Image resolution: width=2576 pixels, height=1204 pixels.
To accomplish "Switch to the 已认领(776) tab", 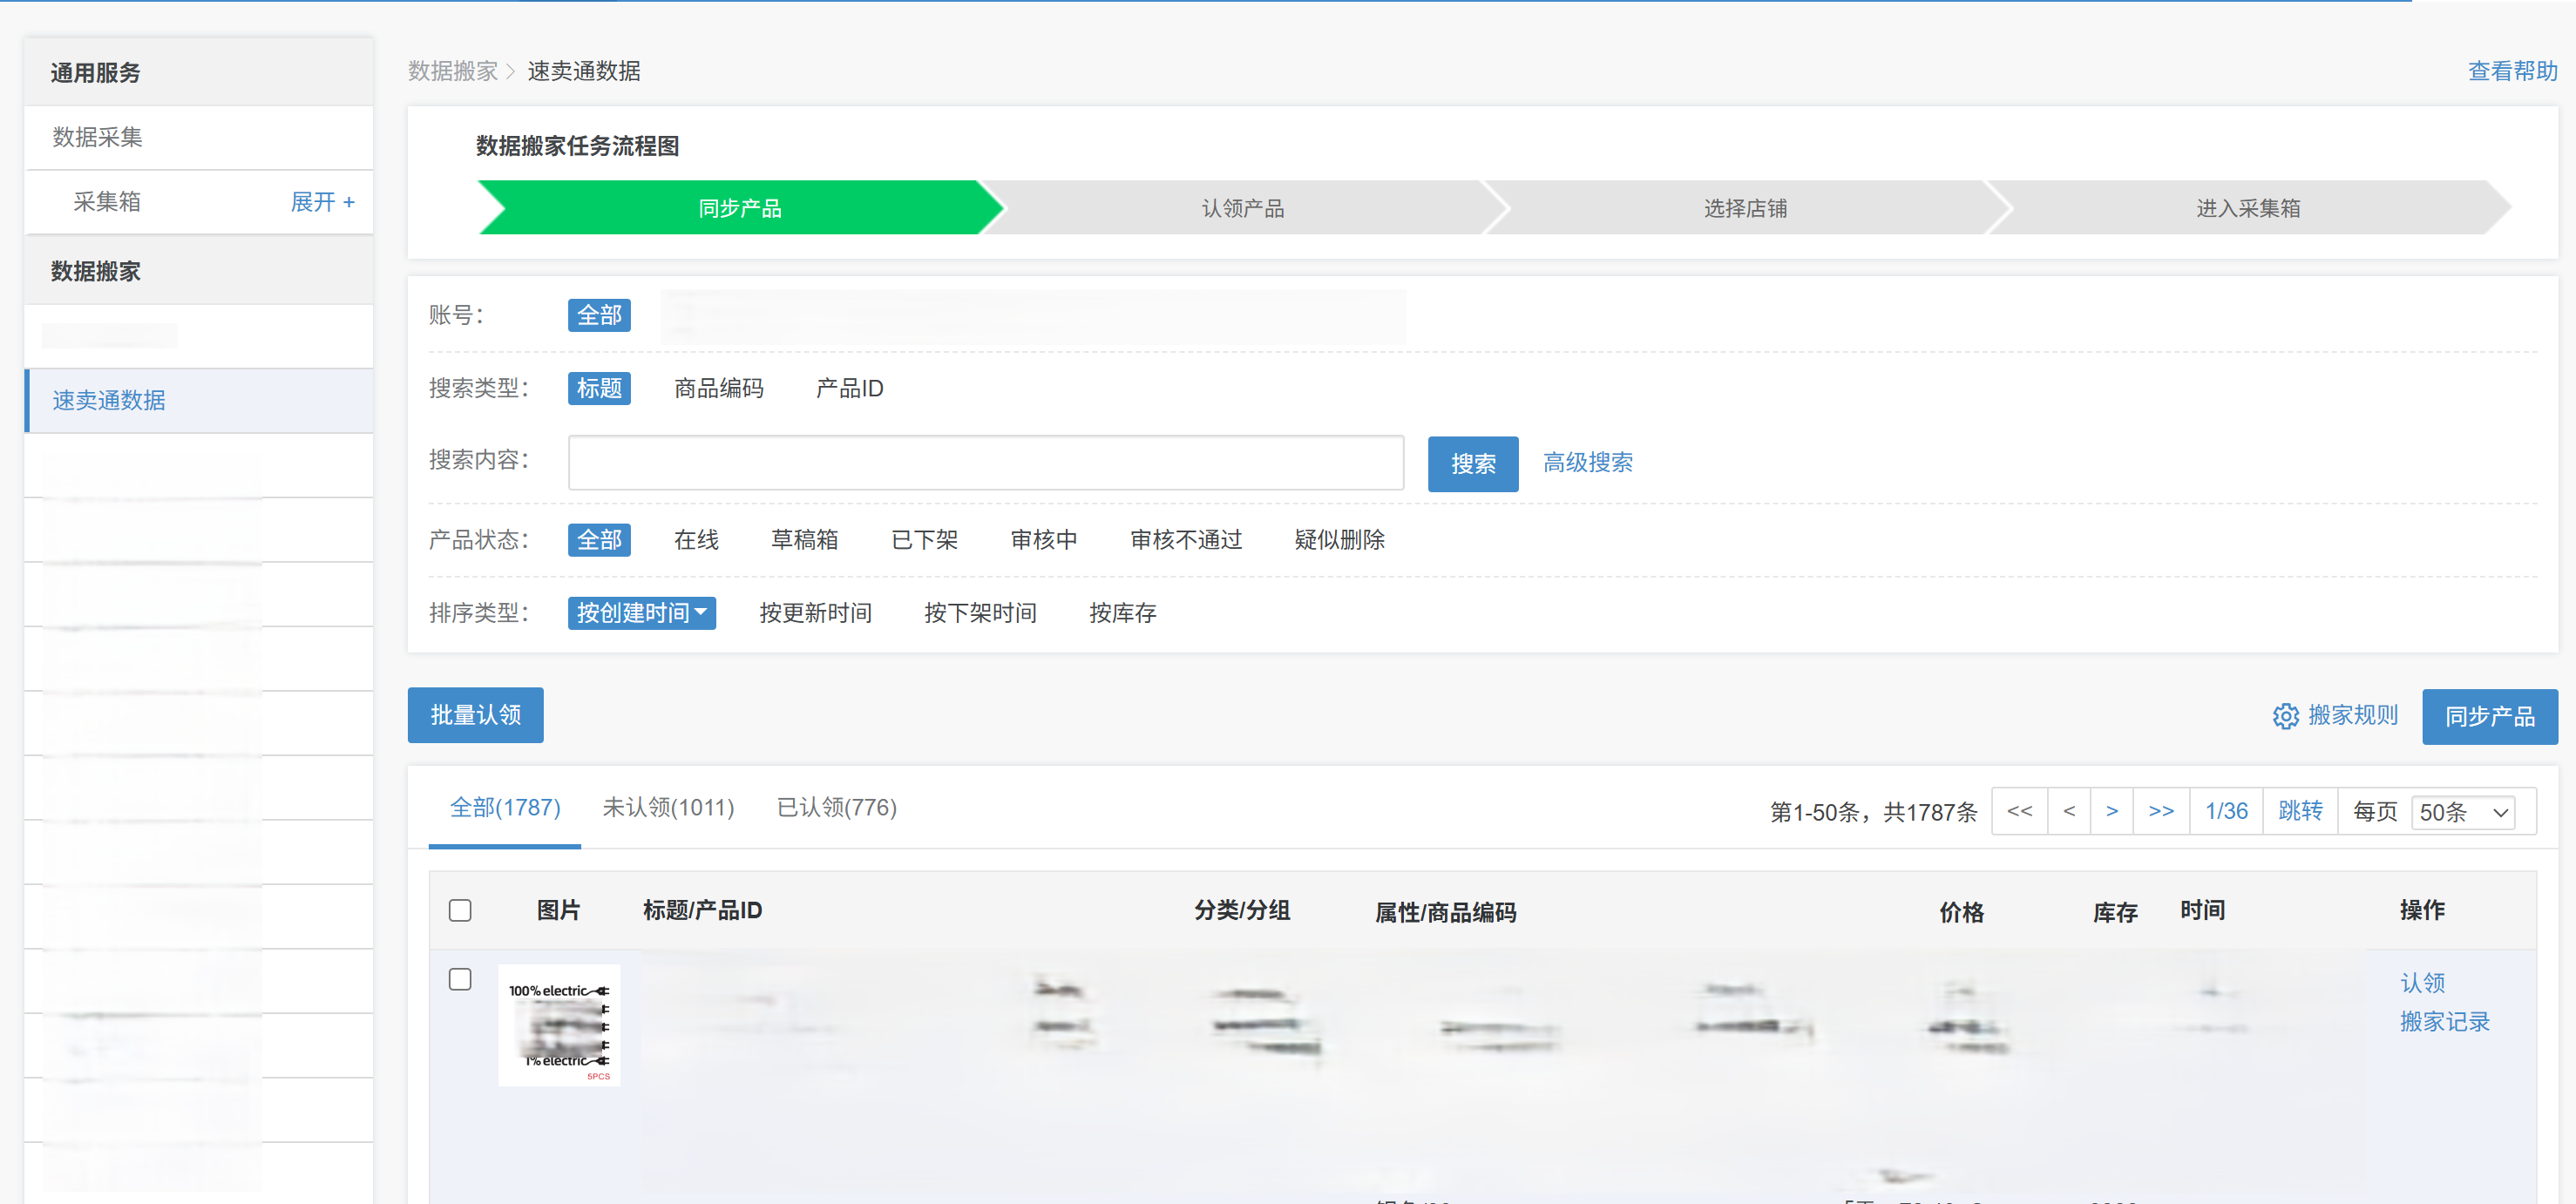I will 836,807.
